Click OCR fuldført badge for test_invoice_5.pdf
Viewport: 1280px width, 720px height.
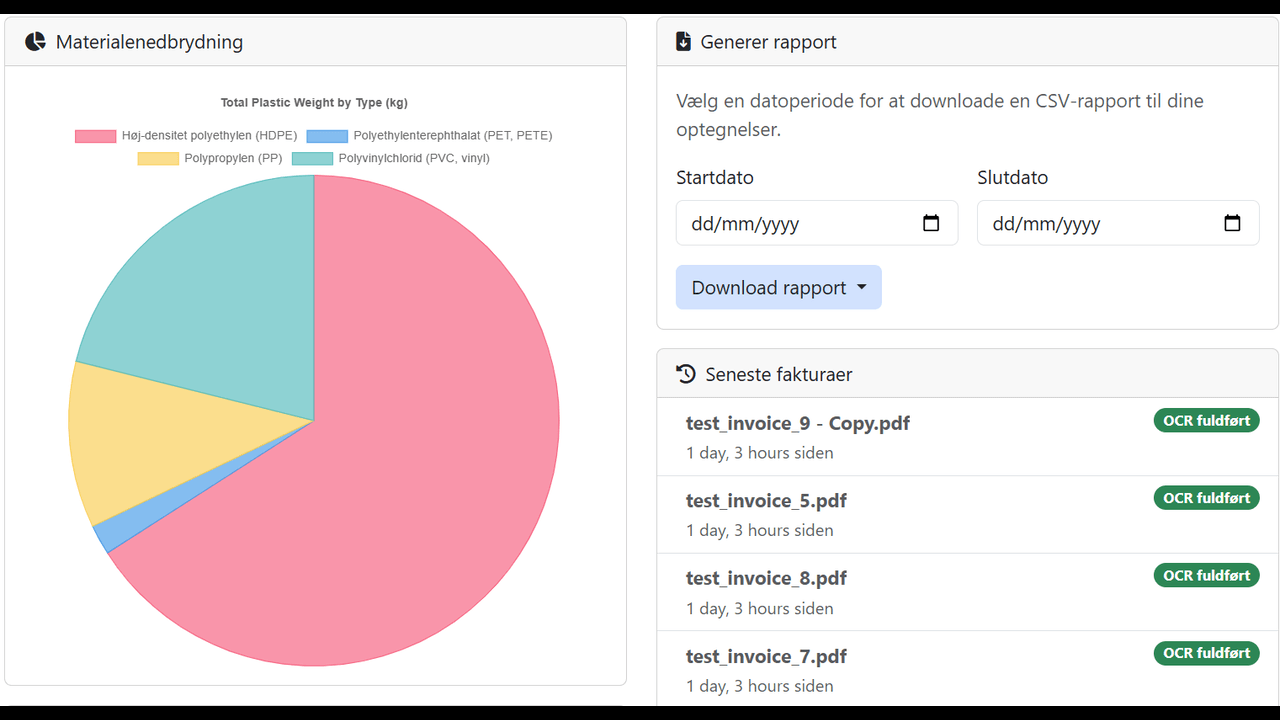tap(1206, 498)
